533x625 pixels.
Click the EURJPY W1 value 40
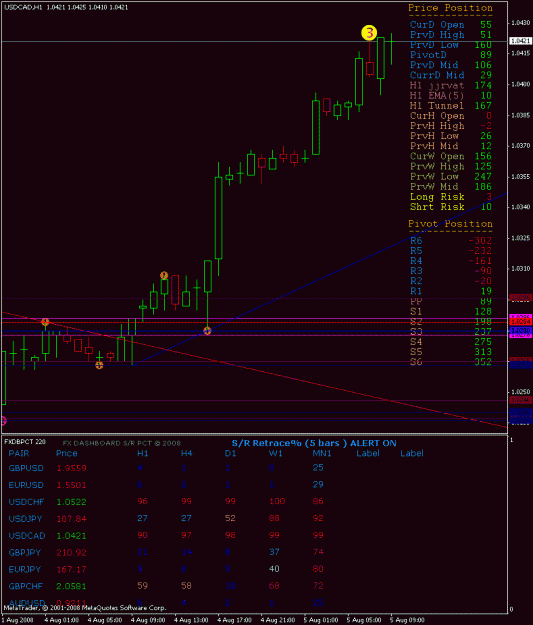tap(274, 569)
